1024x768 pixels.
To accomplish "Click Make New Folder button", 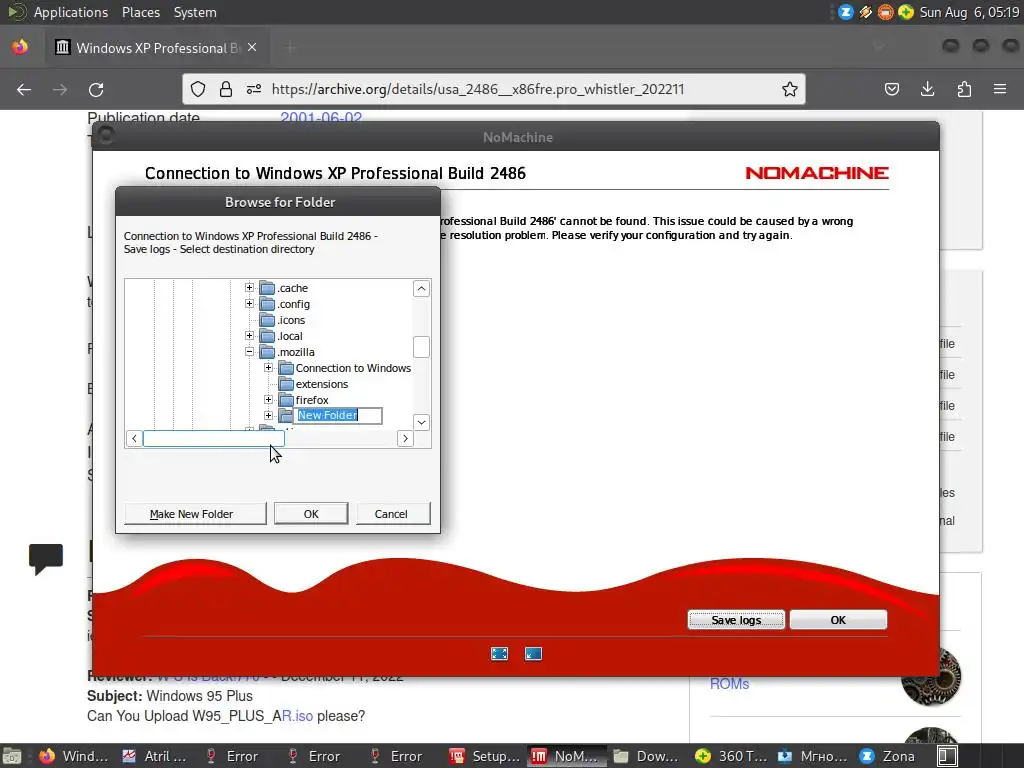I will [195, 514].
